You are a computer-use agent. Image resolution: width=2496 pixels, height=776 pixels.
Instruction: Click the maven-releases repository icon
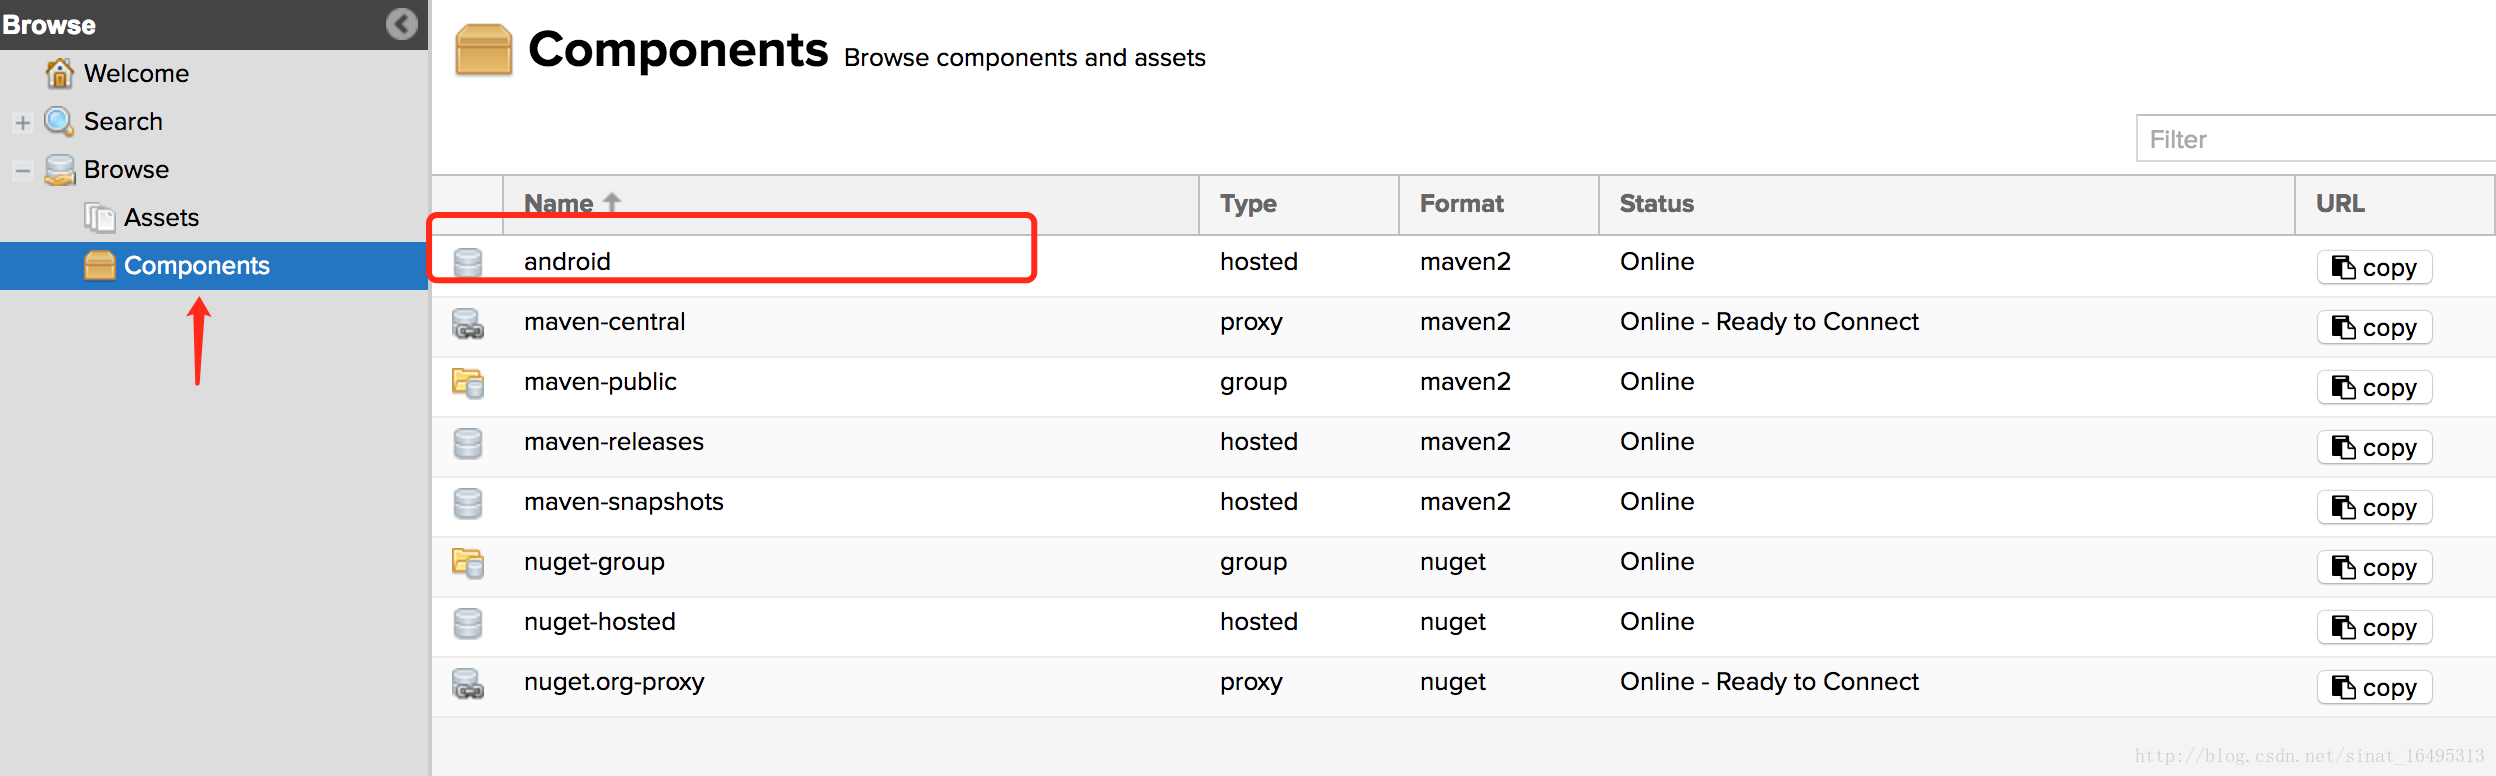[468, 442]
